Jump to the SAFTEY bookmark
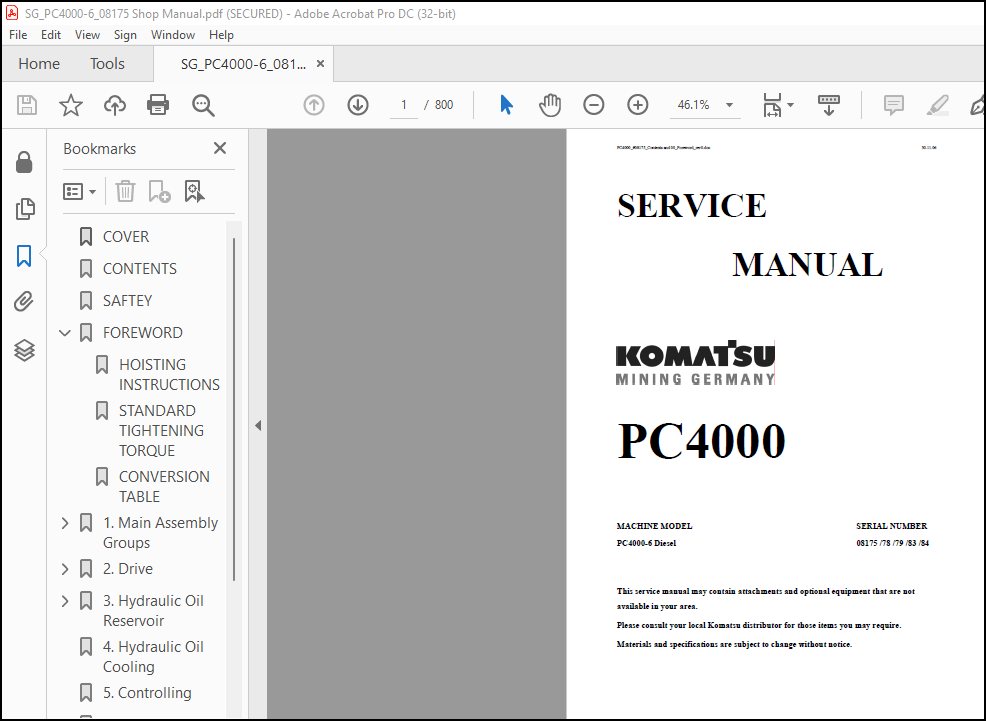The image size is (986, 721). [x=128, y=301]
